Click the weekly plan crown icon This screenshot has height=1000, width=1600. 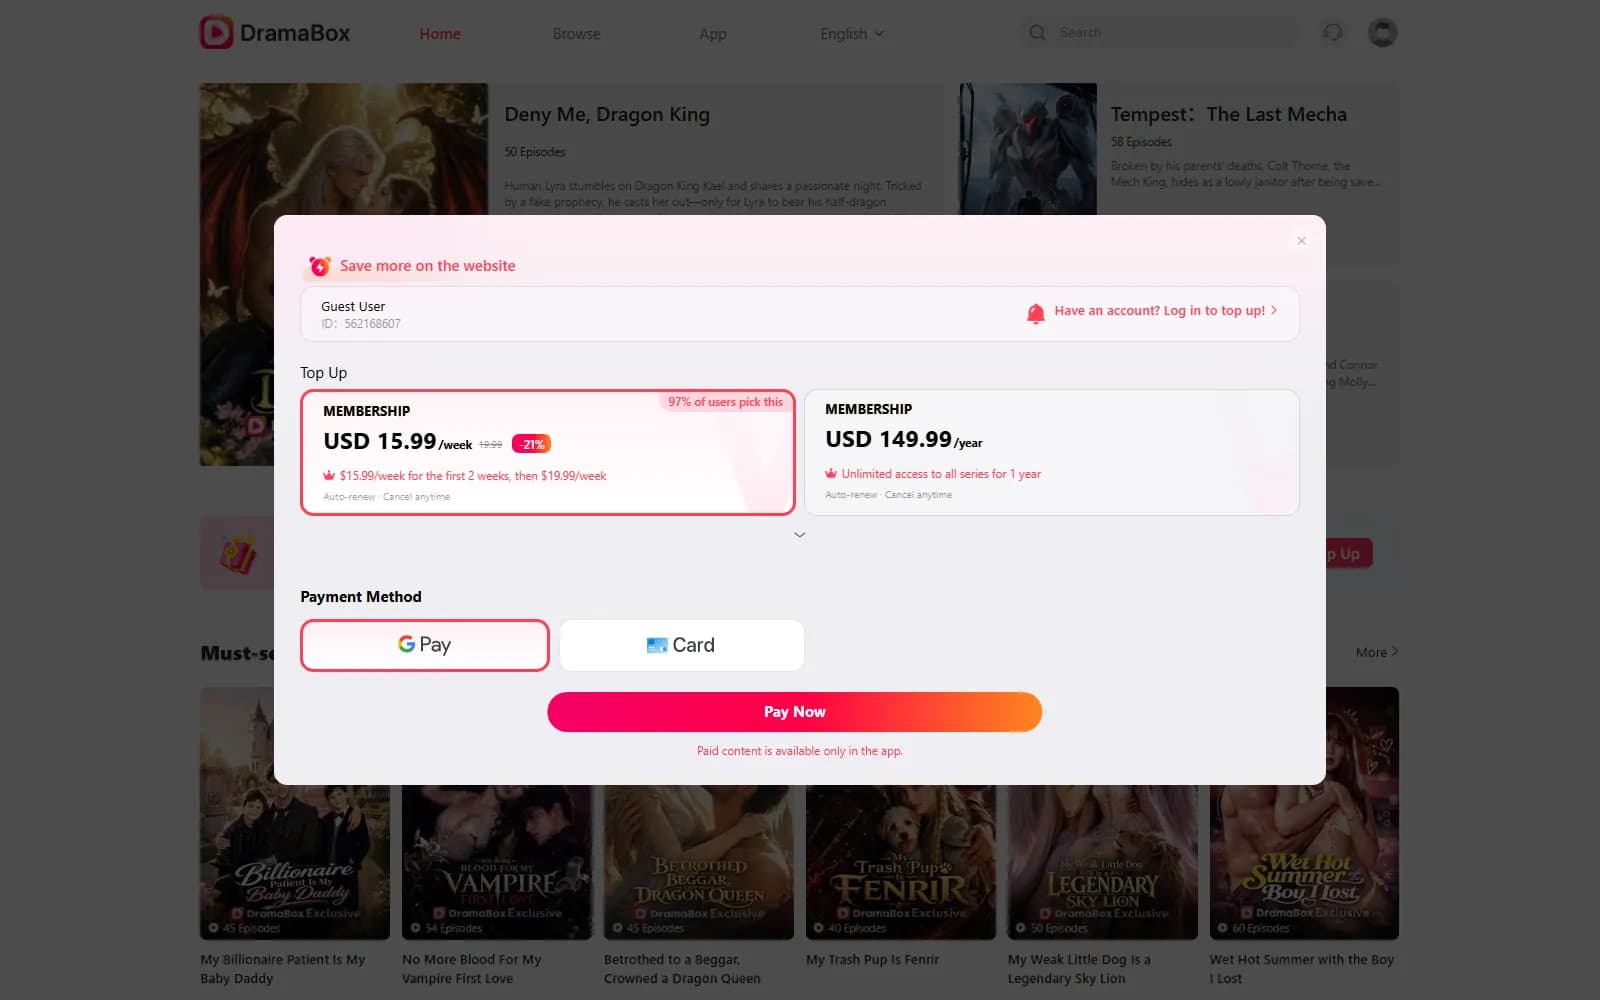(329, 476)
